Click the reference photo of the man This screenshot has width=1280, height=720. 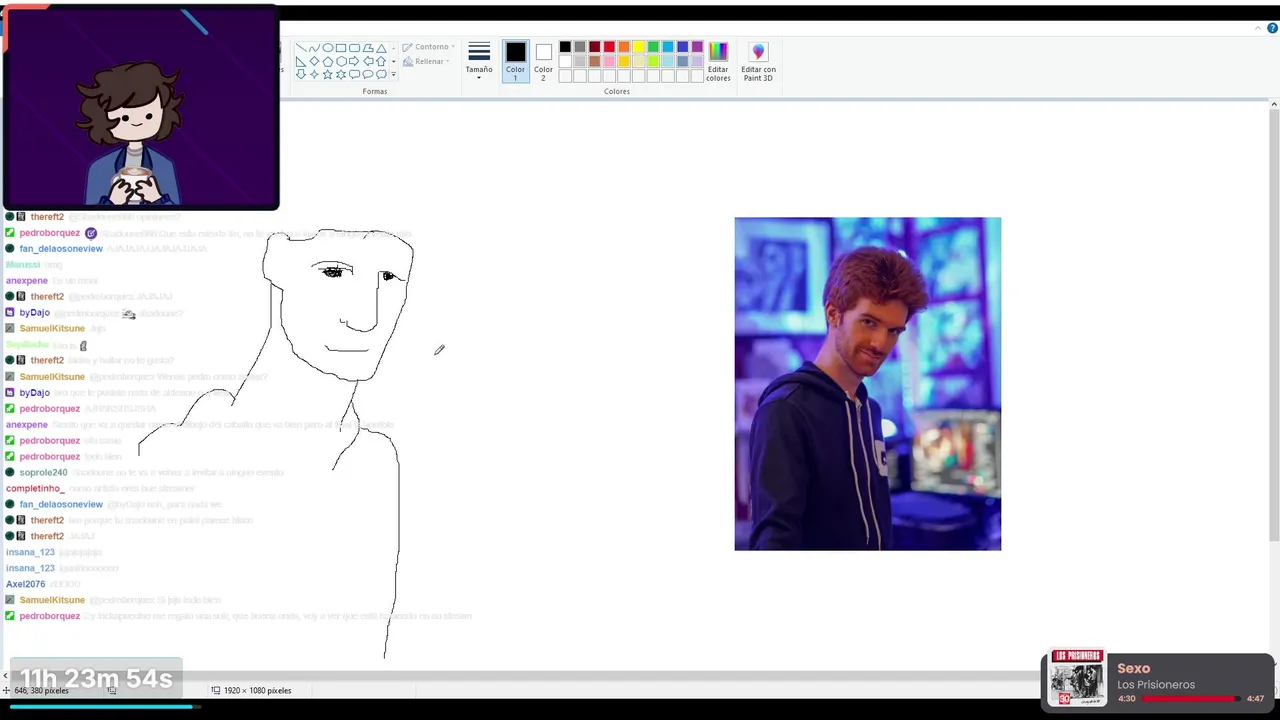[x=868, y=384]
